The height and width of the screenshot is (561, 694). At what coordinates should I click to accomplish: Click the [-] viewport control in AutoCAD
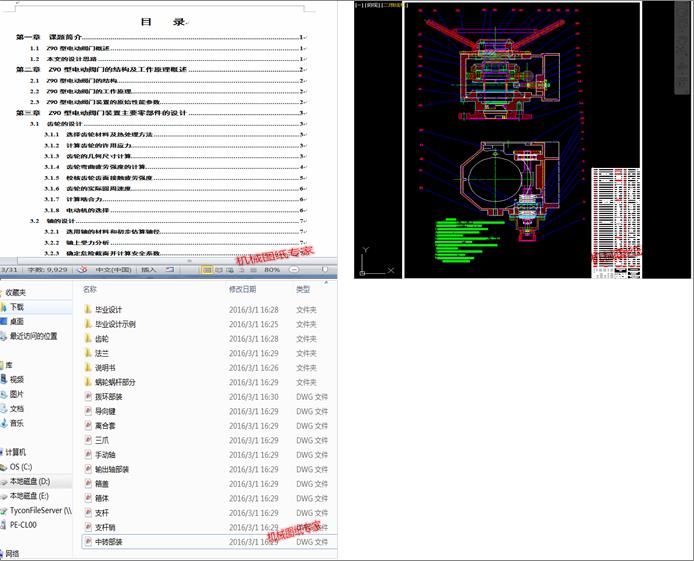click(359, 5)
